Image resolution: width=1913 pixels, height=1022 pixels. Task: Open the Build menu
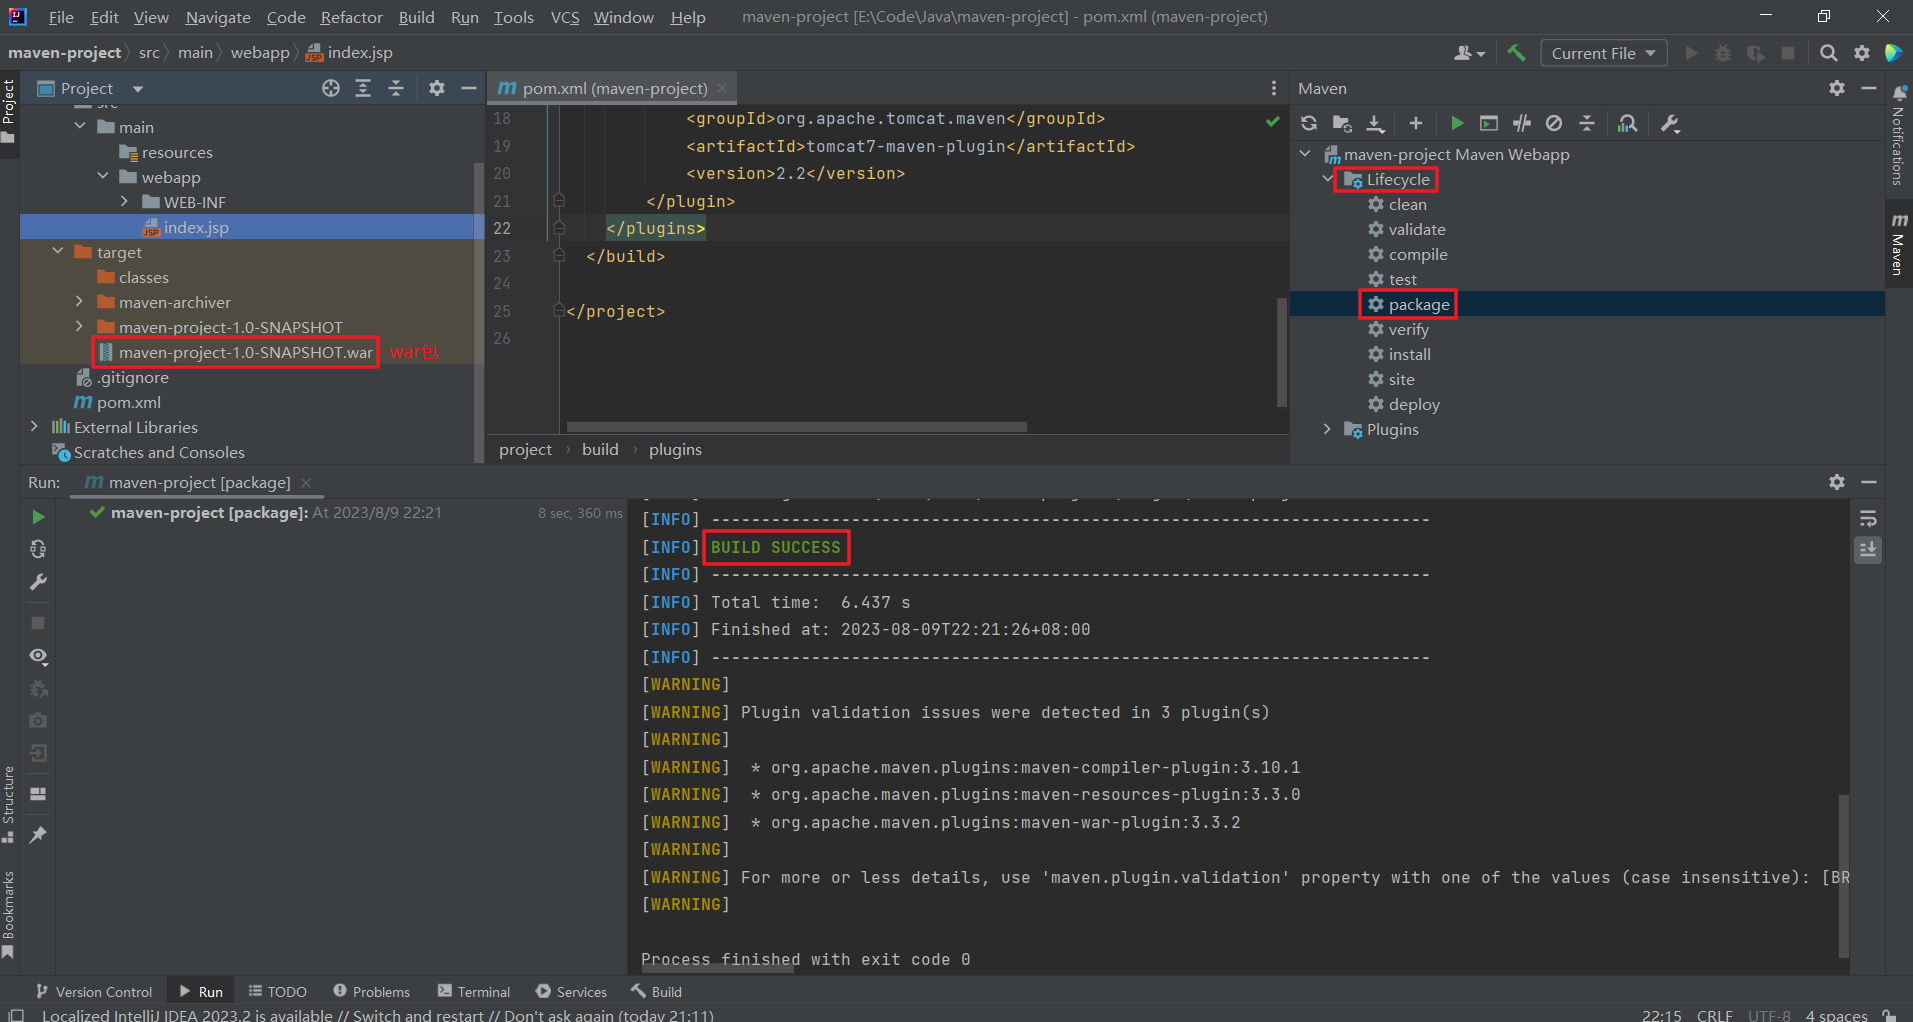point(416,17)
